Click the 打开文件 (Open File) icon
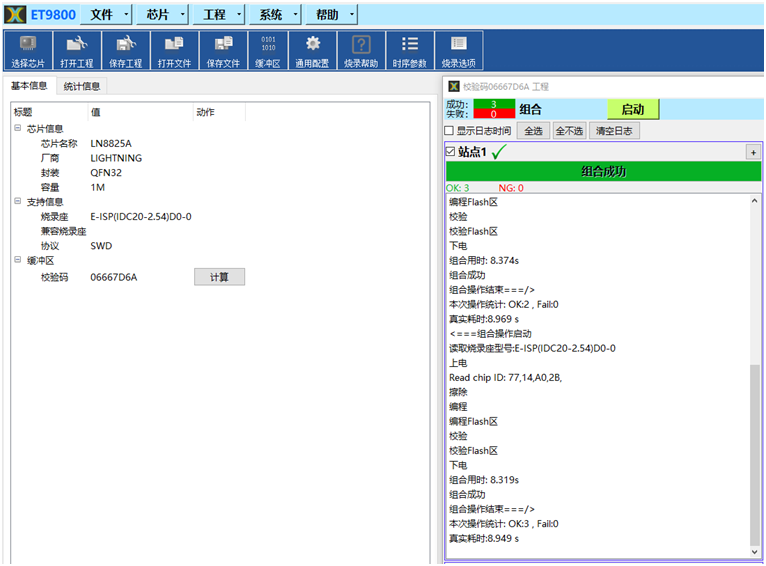766x566 pixels. tap(174, 50)
